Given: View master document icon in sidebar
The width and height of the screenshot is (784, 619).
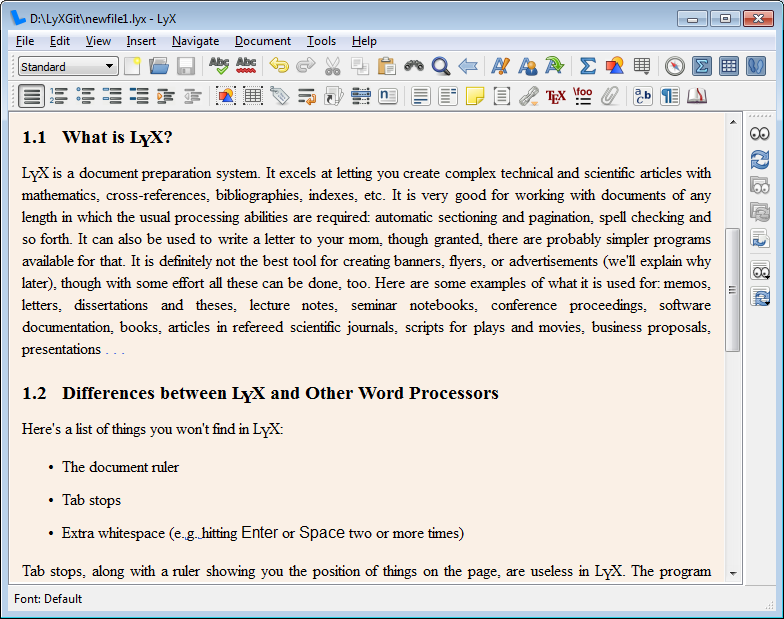Looking at the screenshot, I should pyautogui.click(x=760, y=186).
